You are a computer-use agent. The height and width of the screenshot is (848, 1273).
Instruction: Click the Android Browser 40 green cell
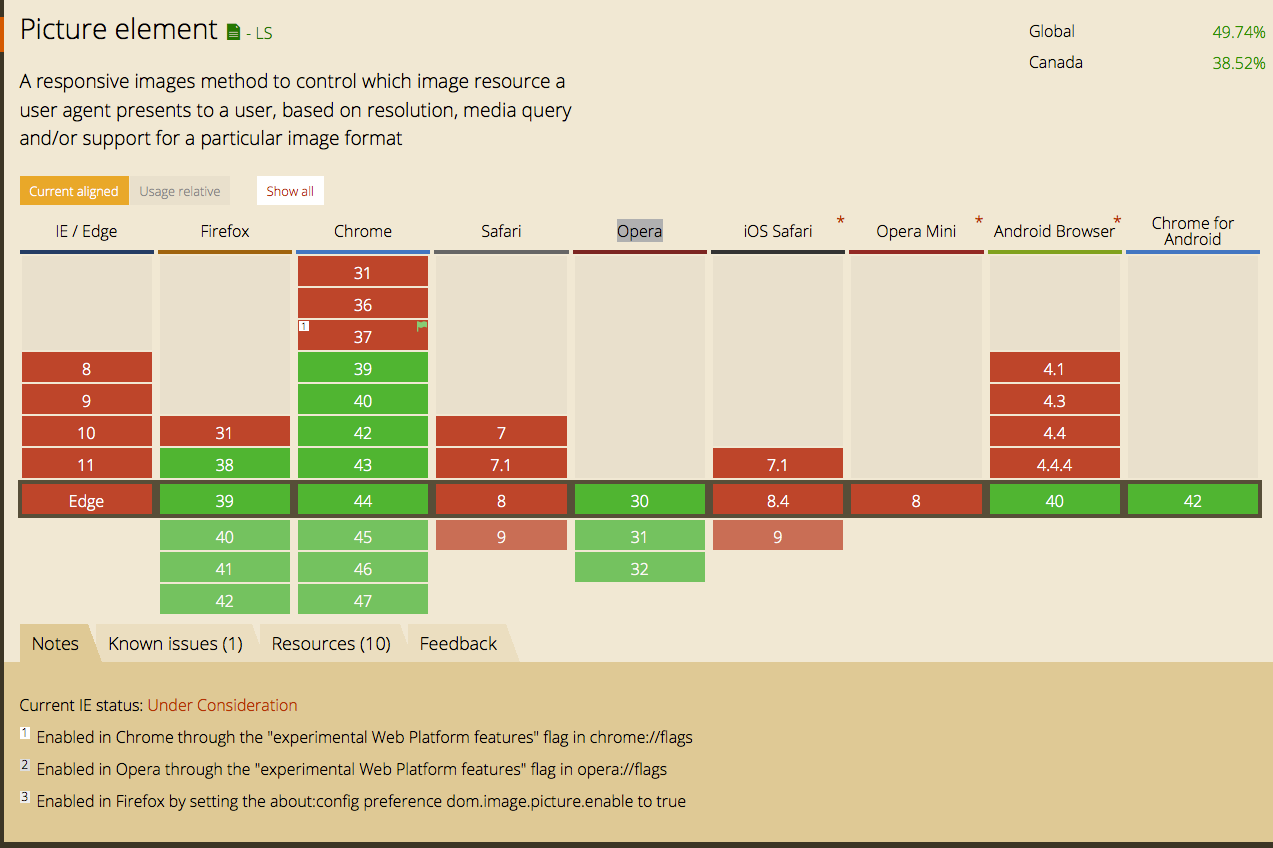tap(1055, 500)
